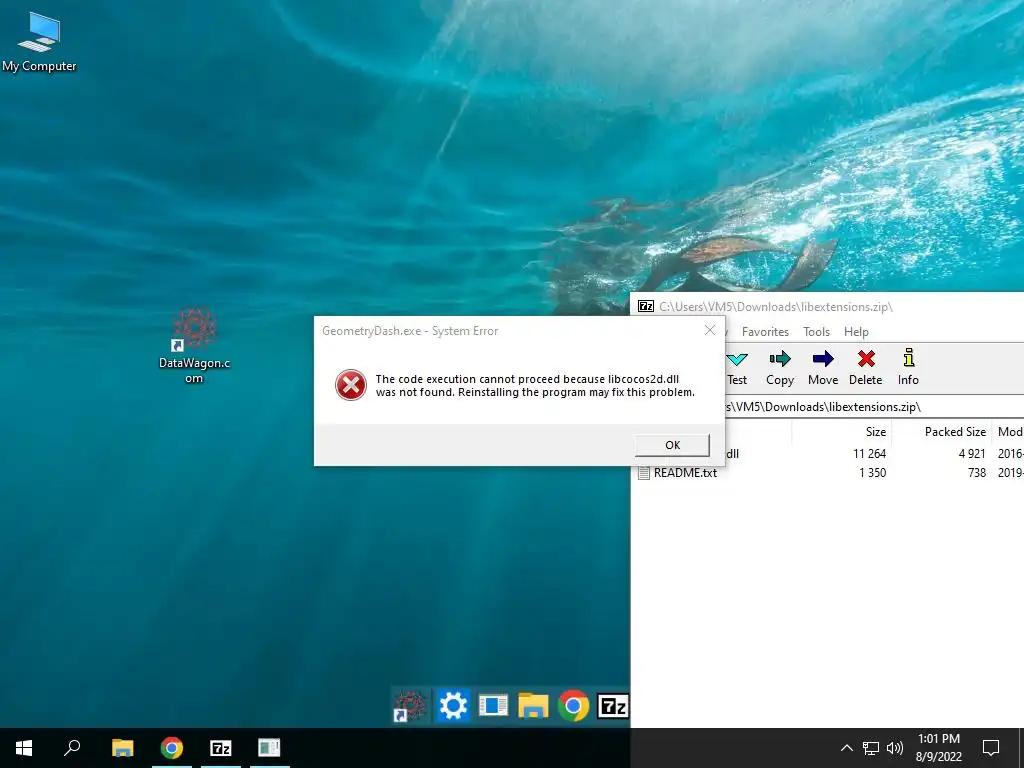Click the Info icon in the 7-Zip toolbar
1024x768 pixels.
[908, 368]
